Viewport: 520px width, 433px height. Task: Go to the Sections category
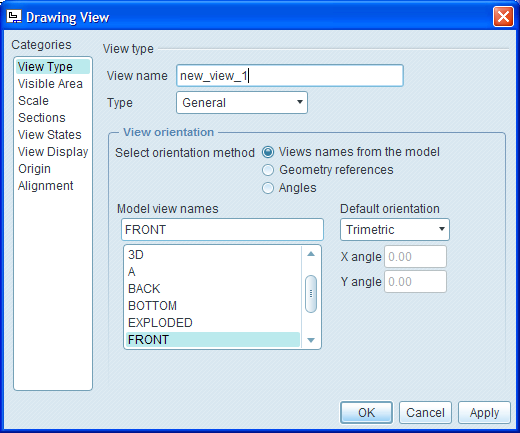(42, 118)
